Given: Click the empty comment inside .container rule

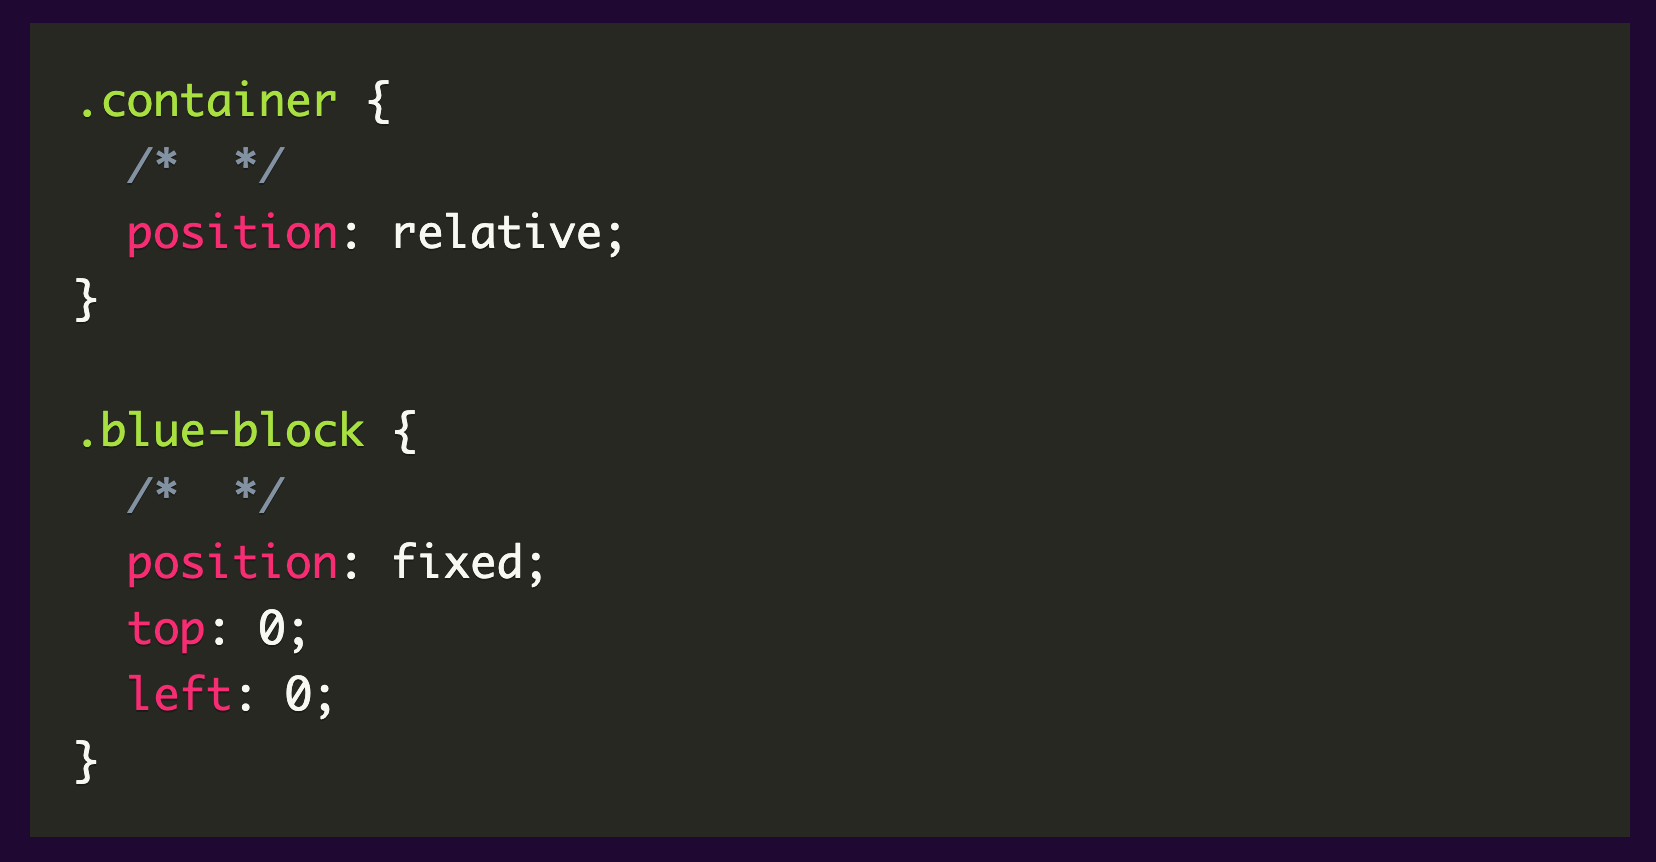Looking at the screenshot, I should pyautogui.click(x=206, y=165).
